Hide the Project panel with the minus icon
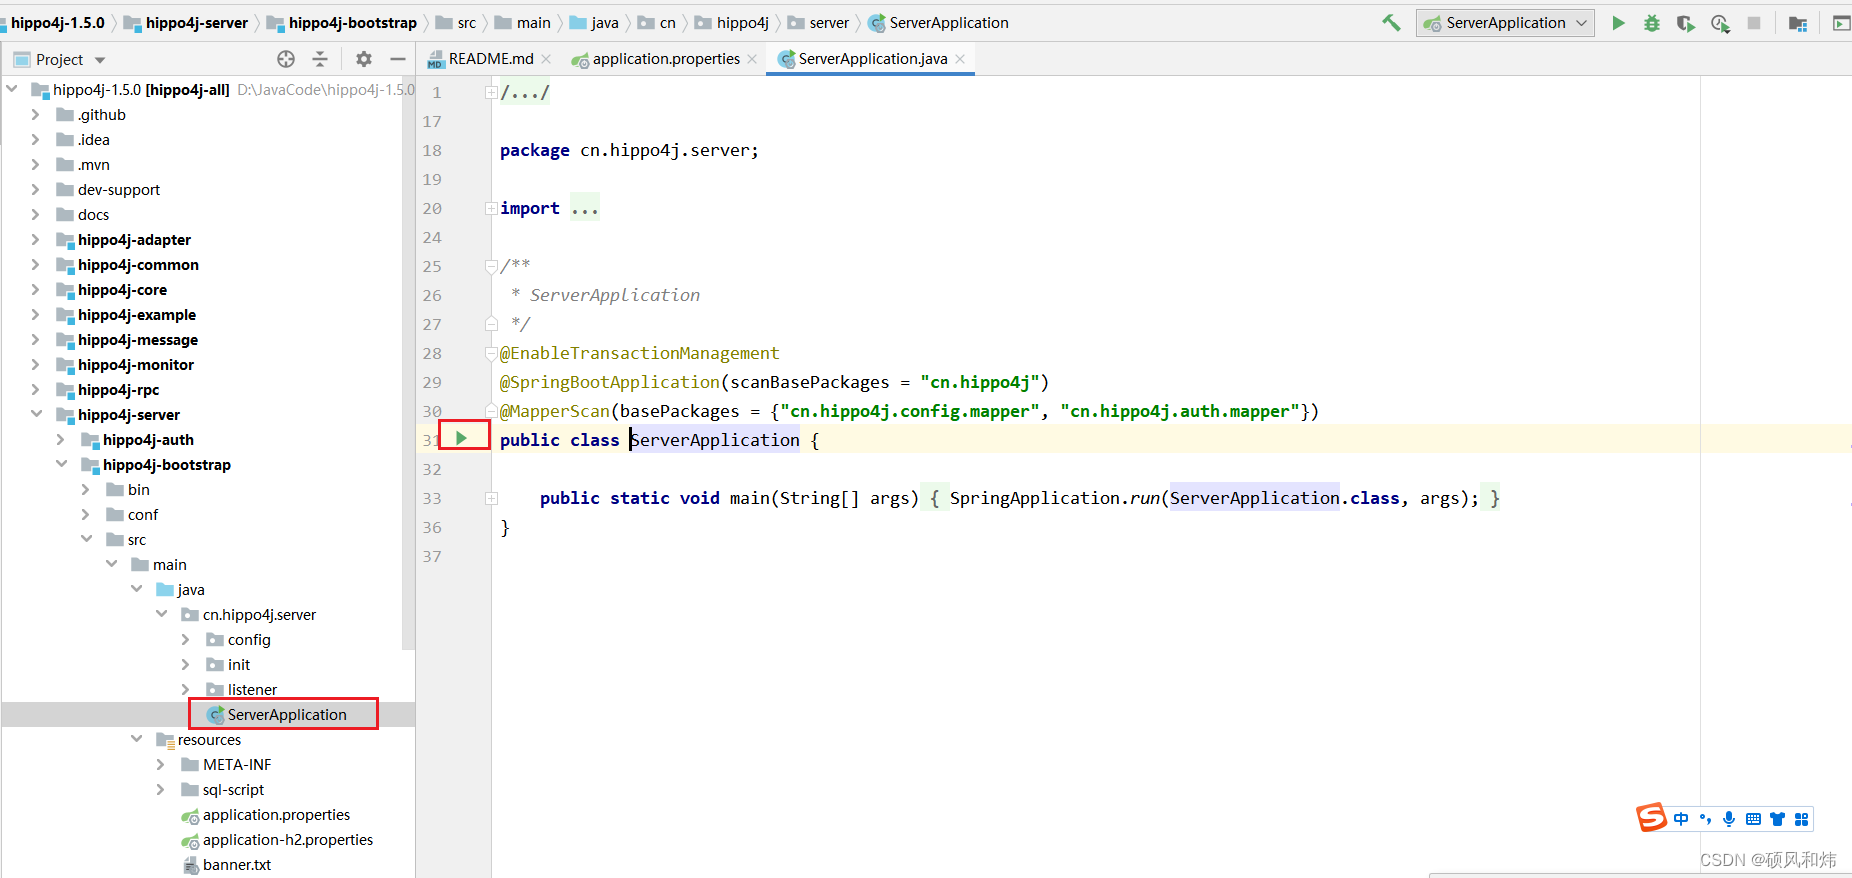Screen dimensions: 1852x878 coord(398,59)
